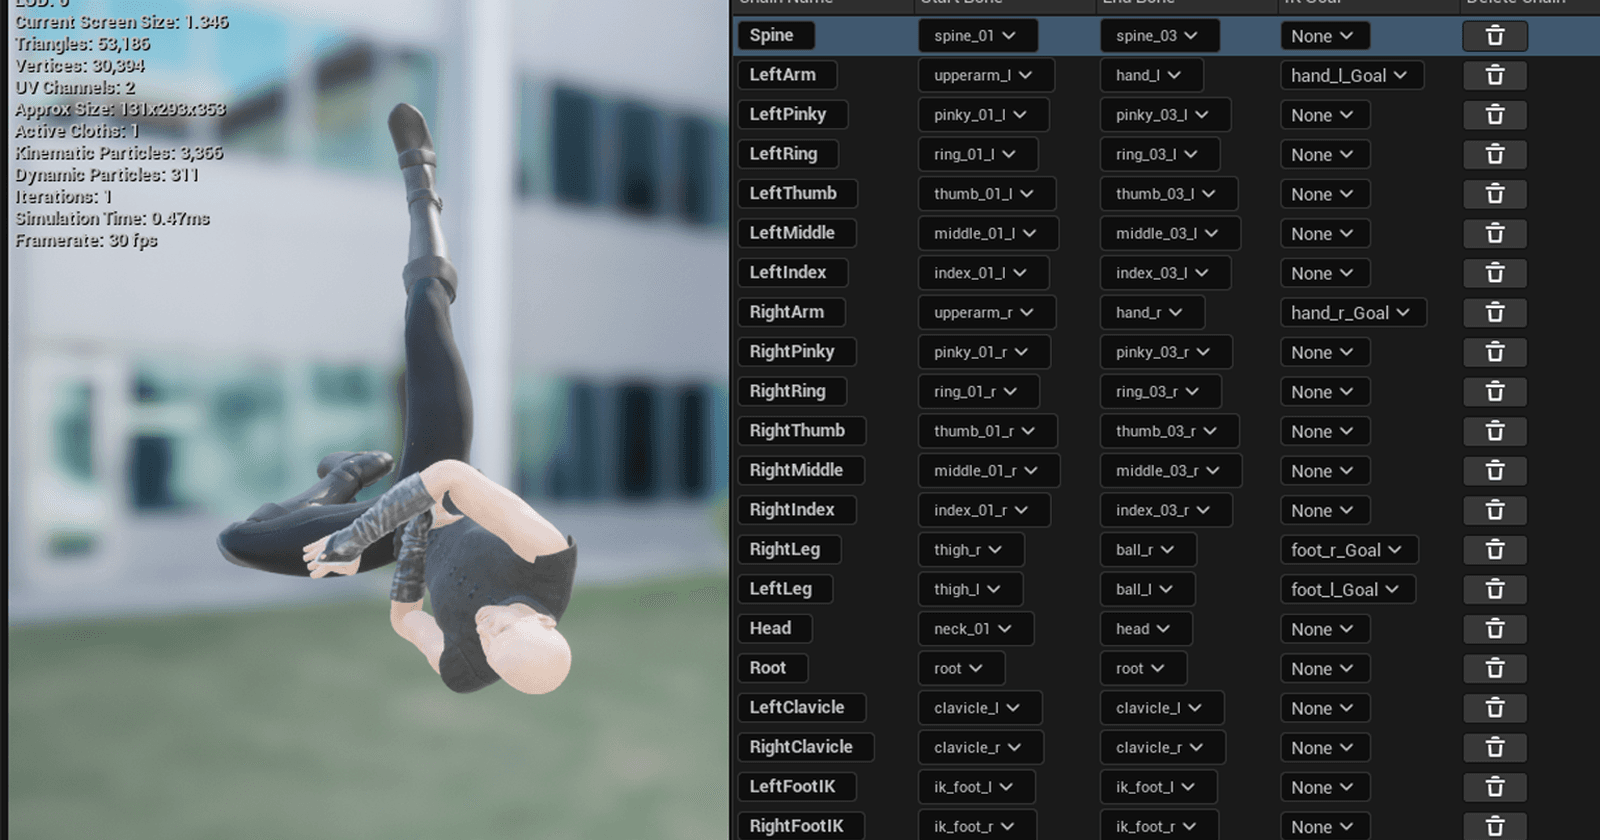Delete the Root chain

coord(1495,668)
